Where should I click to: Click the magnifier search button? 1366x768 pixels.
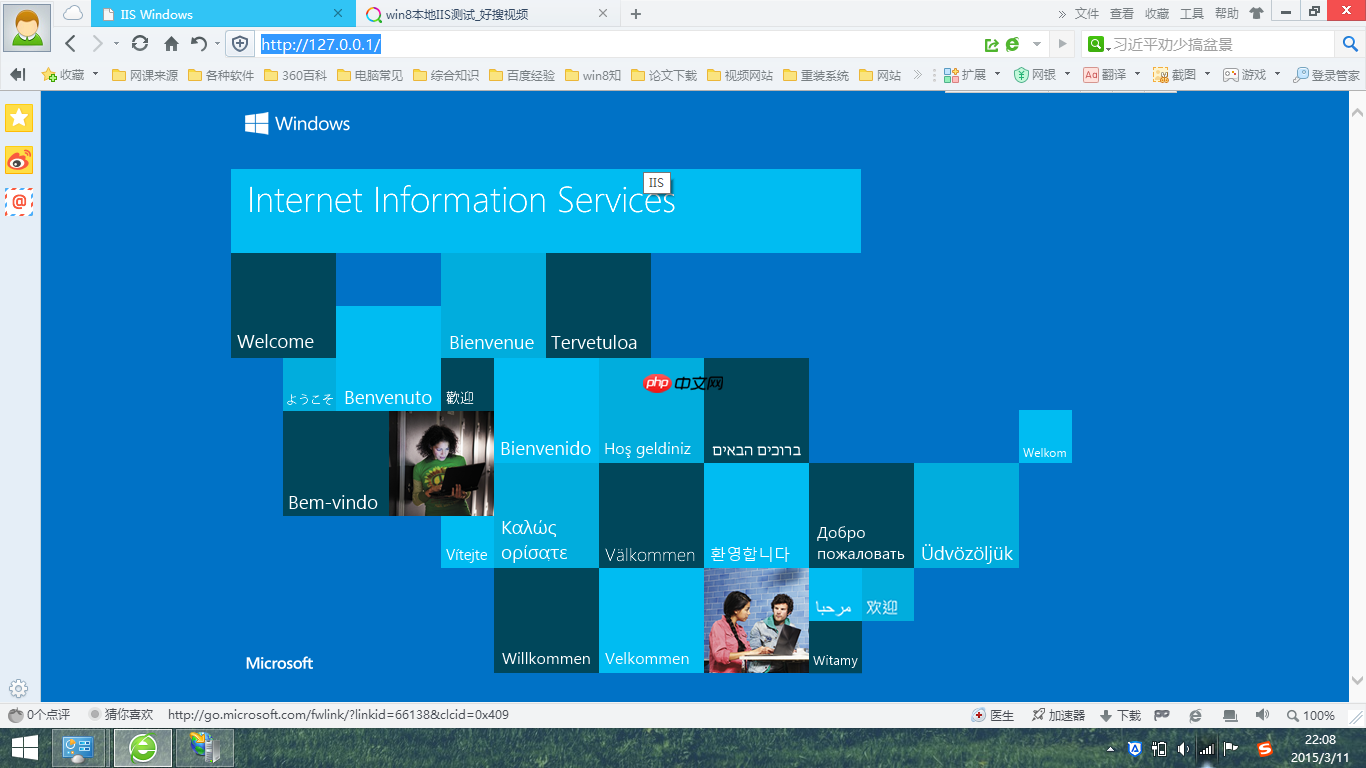click(1348, 44)
